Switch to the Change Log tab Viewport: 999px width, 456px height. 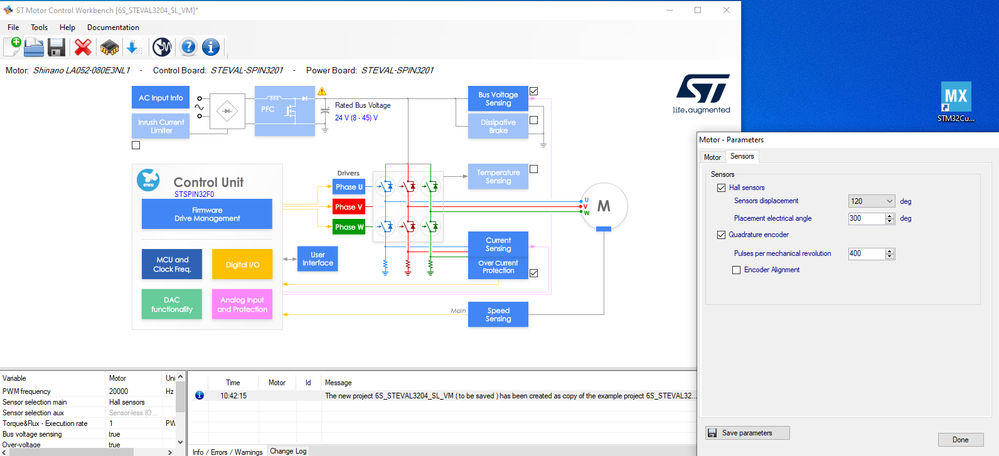(288, 451)
